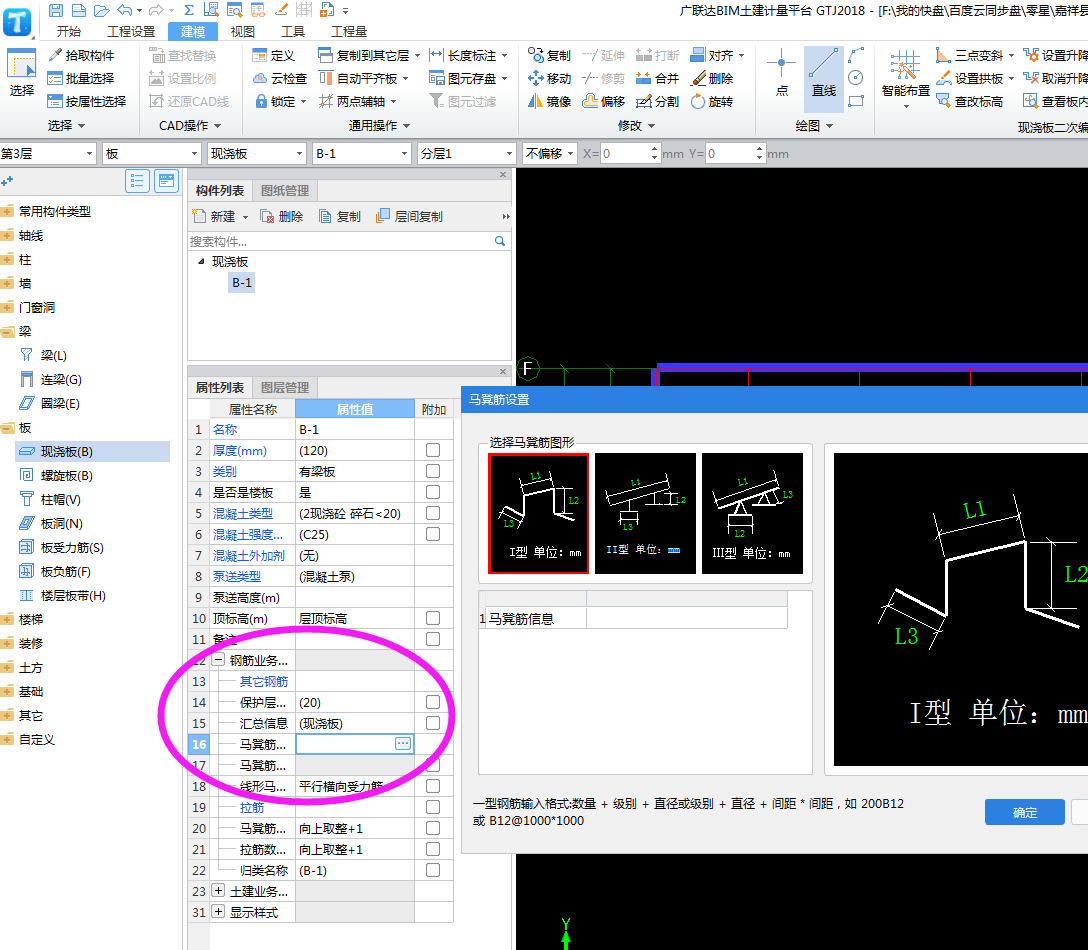Viewport: 1088px width, 950px height.
Task: Click the undo arrow in quick access bar
Action: click(125, 10)
